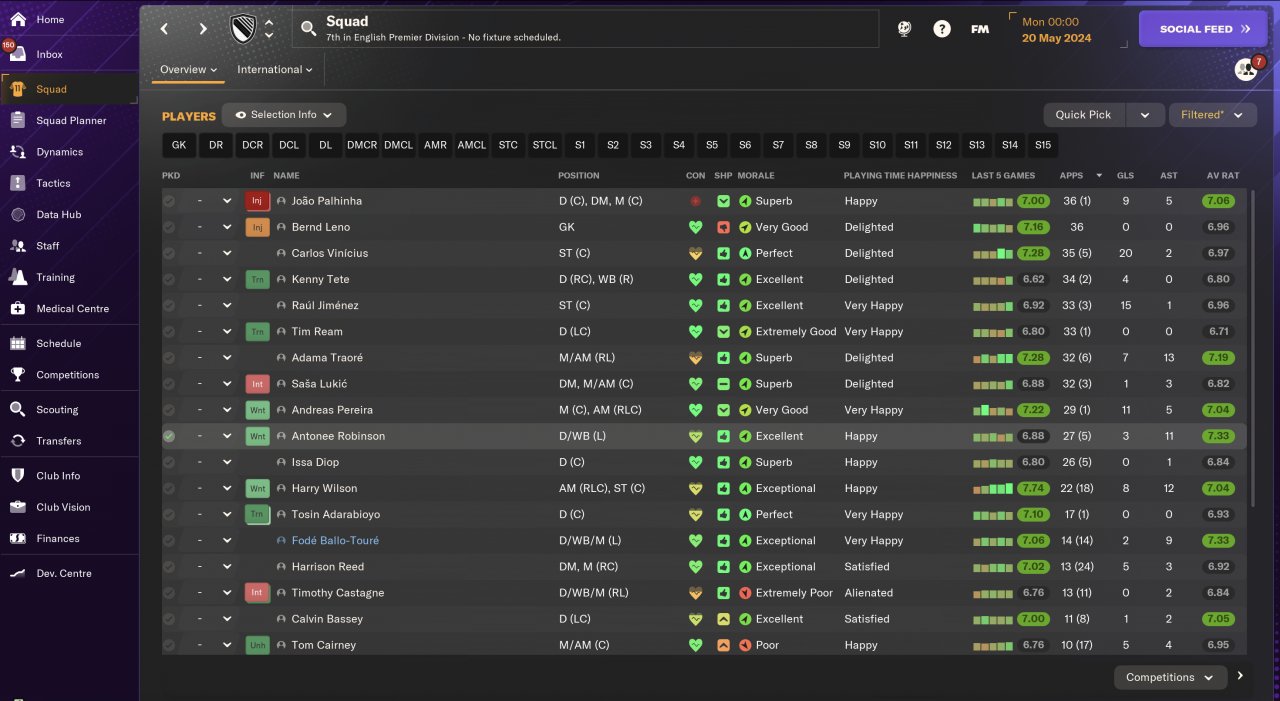Image resolution: width=1280 pixels, height=701 pixels.
Task: Click the Social Feed button
Action: click(1203, 29)
